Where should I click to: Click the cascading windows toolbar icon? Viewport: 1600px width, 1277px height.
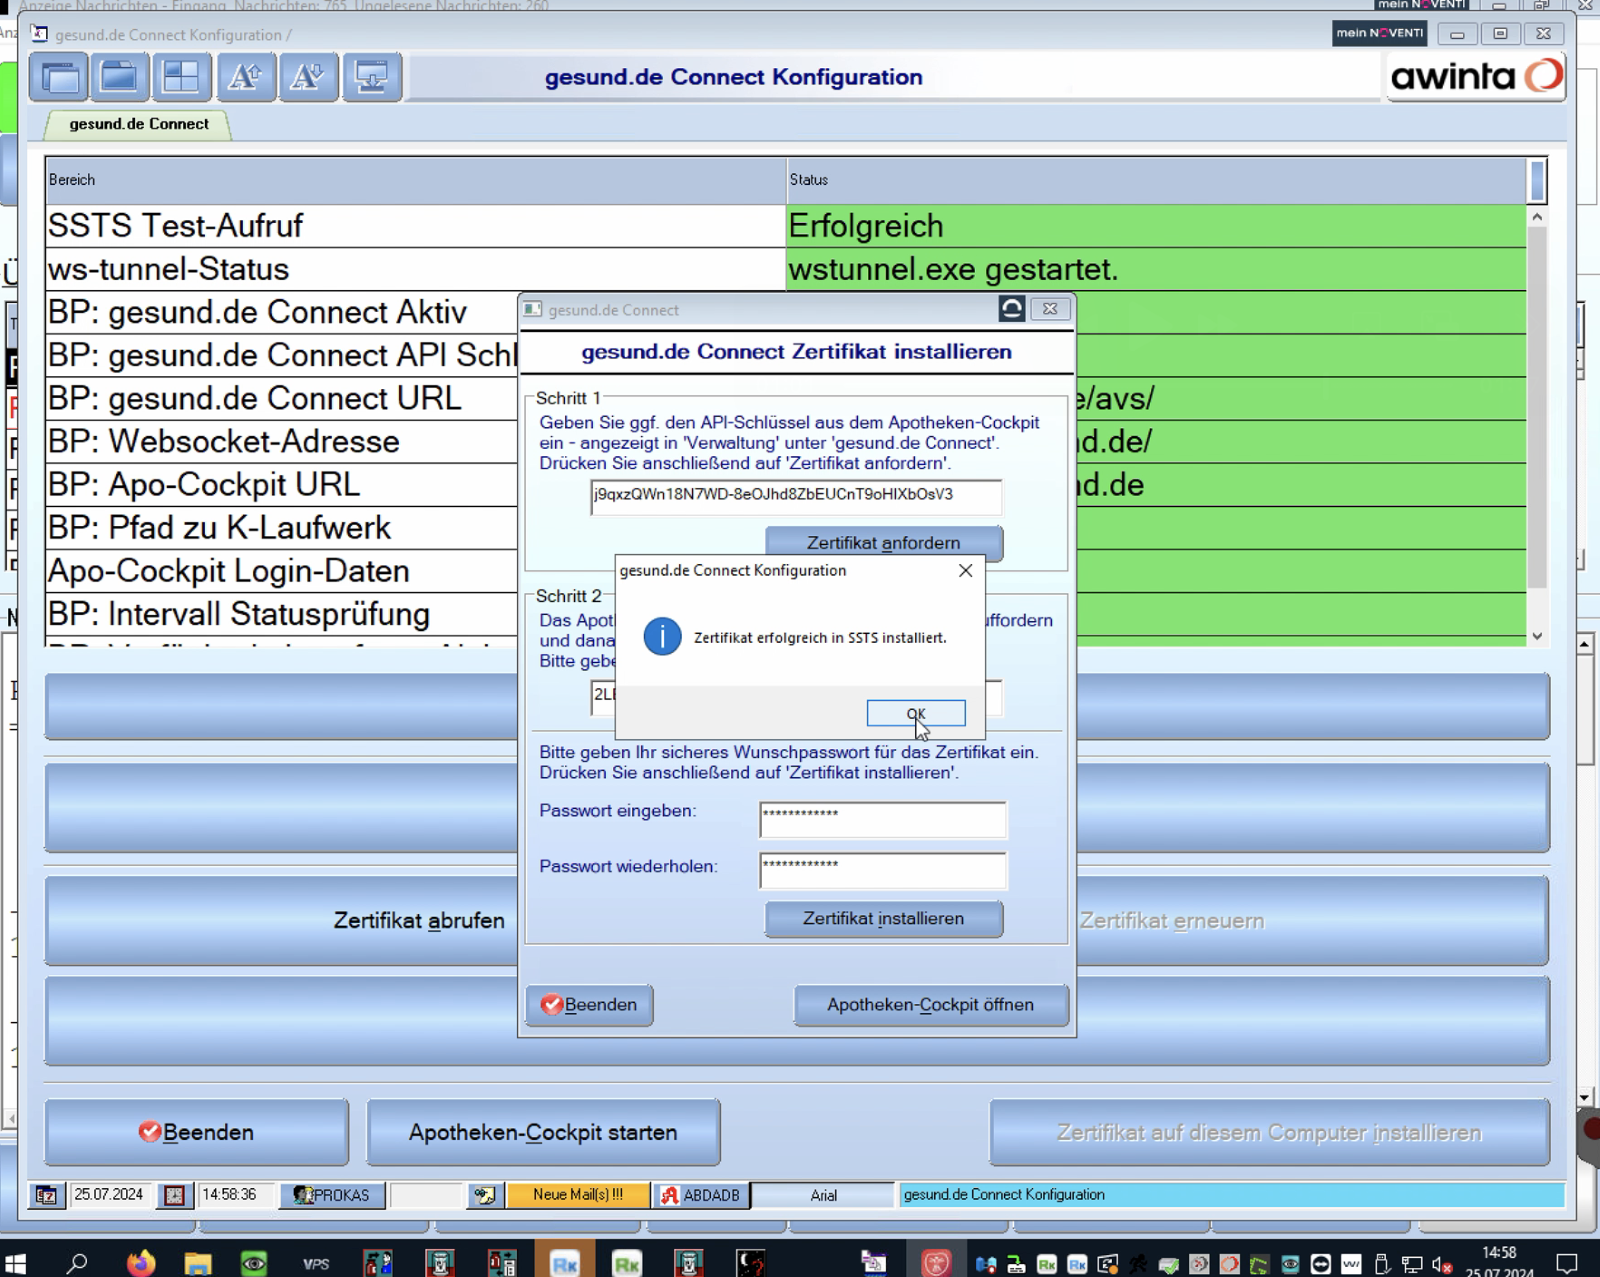point(60,77)
